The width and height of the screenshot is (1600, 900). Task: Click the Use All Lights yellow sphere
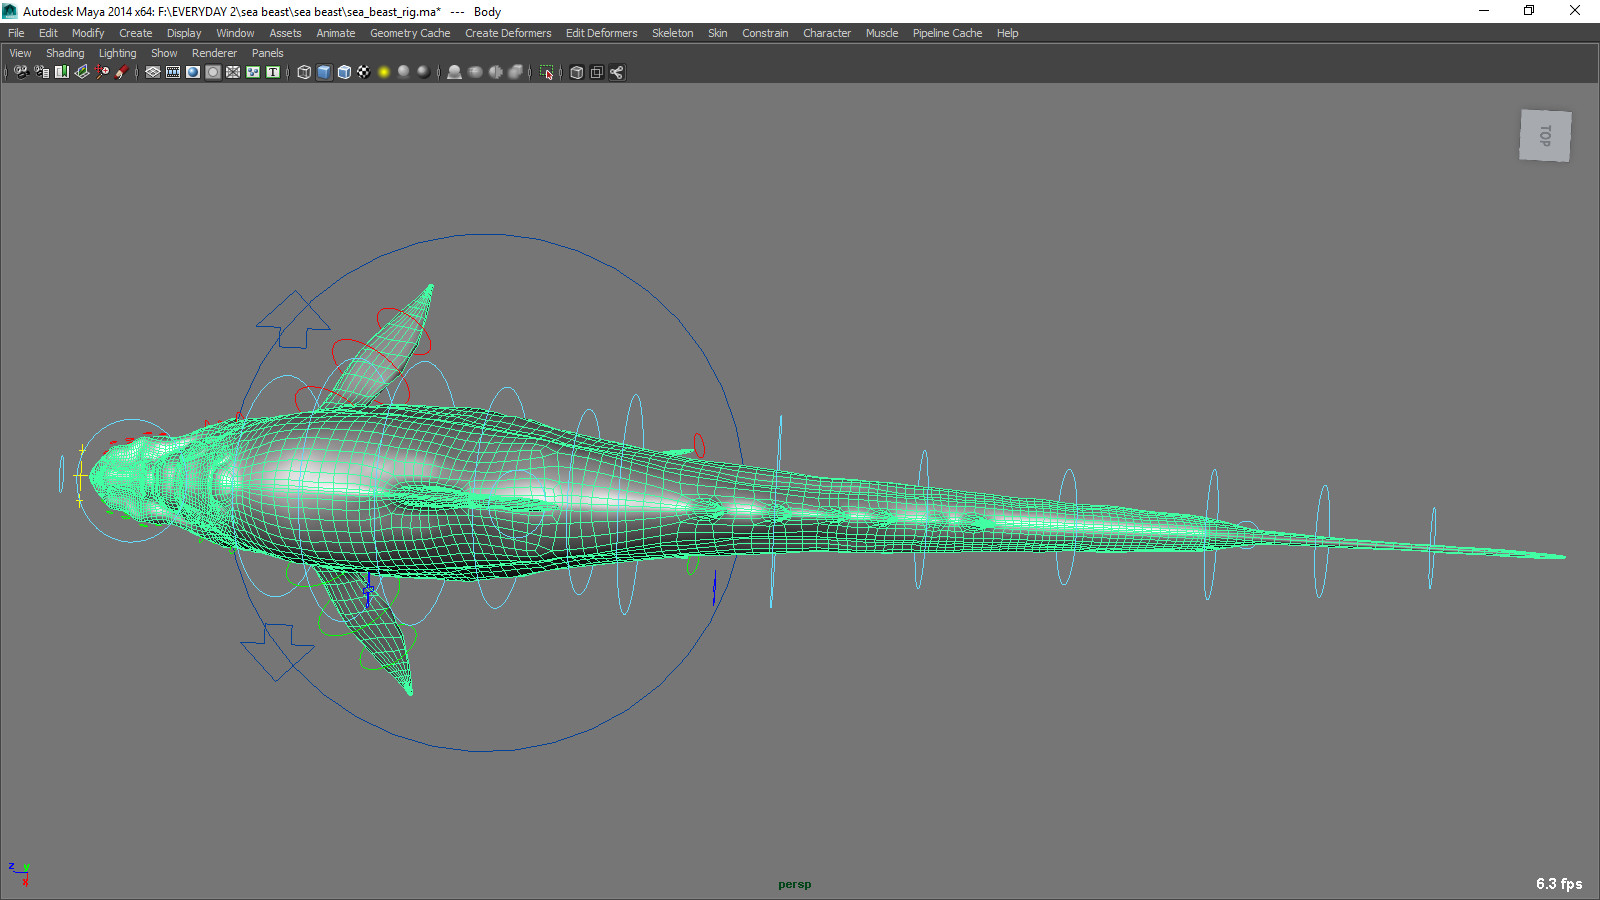pyautogui.click(x=384, y=72)
